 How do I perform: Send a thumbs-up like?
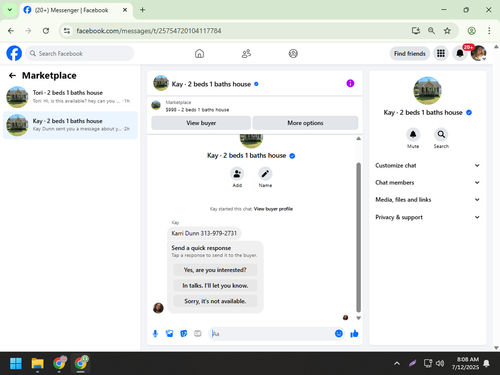354,333
